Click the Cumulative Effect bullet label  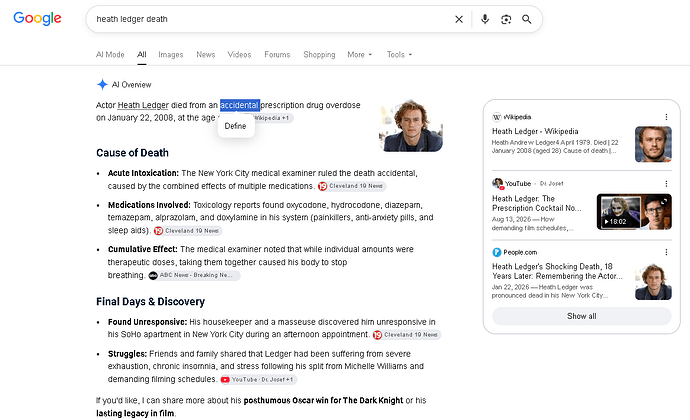[143, 250]
